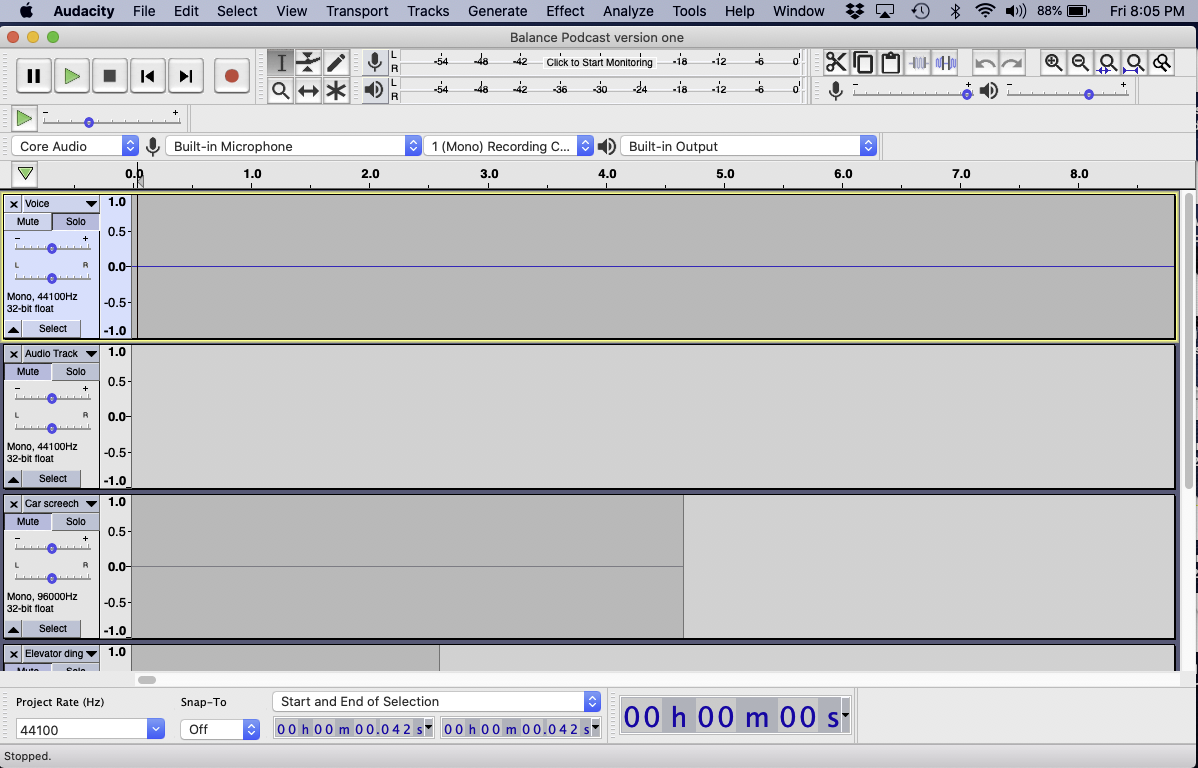Open the Generate menu
Image resolution: width=1198 pixels, height=768 pixels.
tap(497, 11)
